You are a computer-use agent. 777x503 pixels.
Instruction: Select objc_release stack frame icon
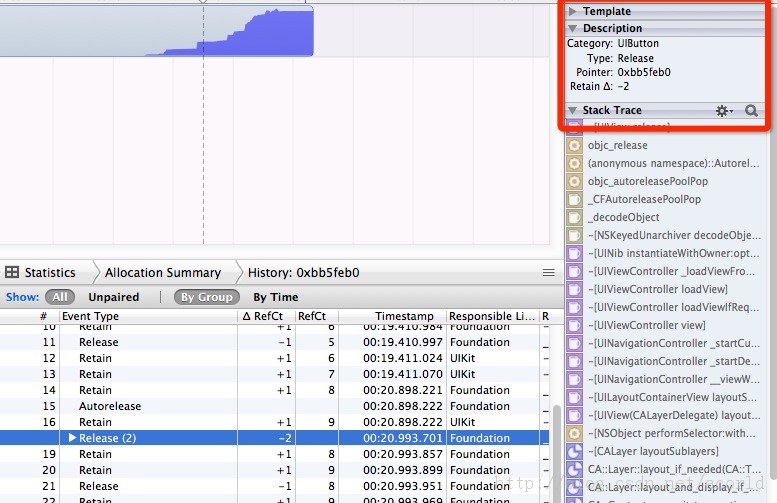(x=574, y=145)
